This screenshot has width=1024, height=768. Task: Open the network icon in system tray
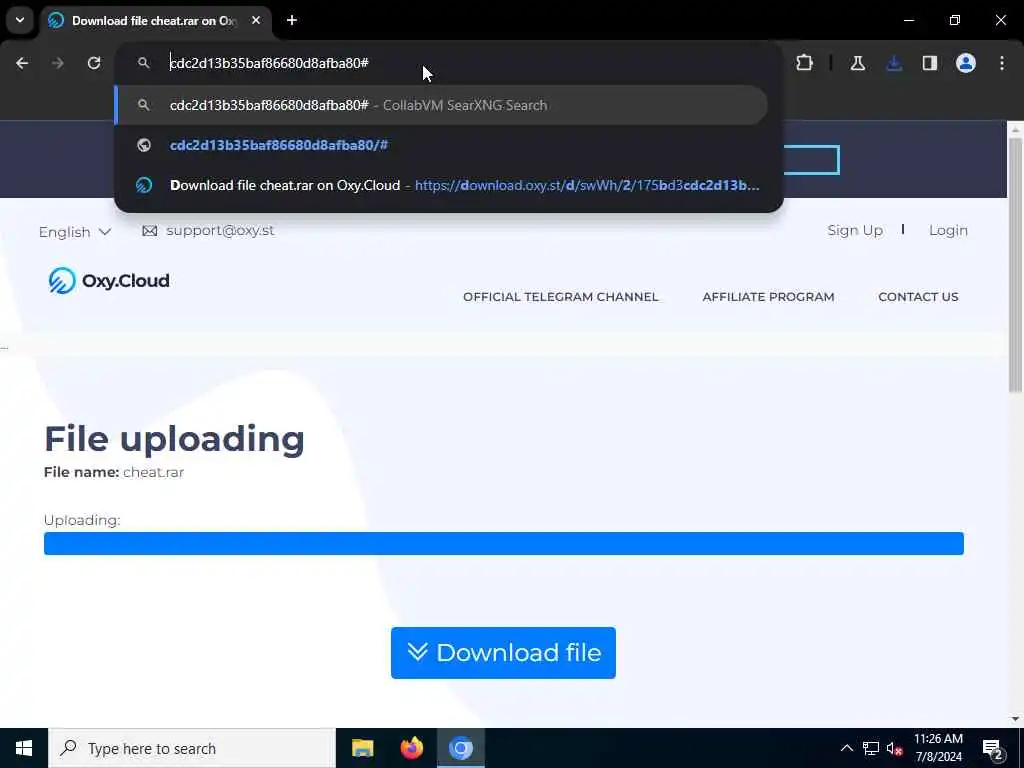[871, 748]
